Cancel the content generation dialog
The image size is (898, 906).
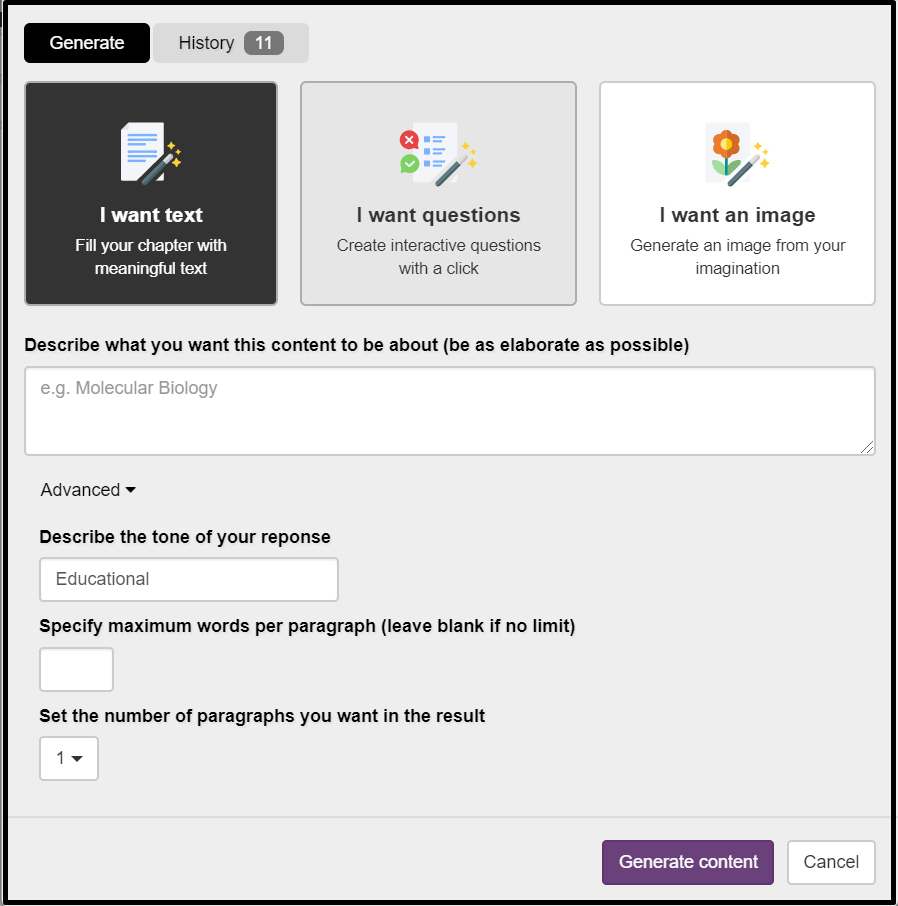coord(831,862)
